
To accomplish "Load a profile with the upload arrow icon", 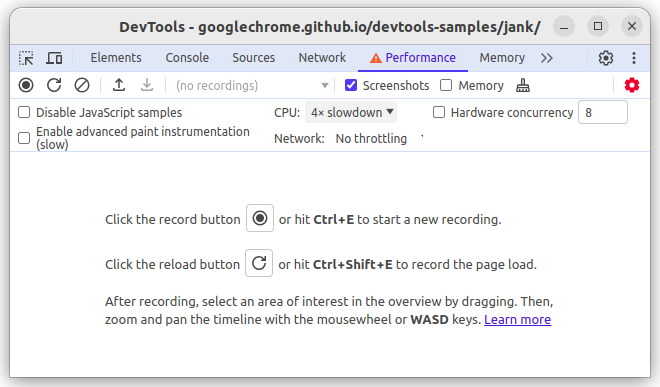I will pos(119,85).
